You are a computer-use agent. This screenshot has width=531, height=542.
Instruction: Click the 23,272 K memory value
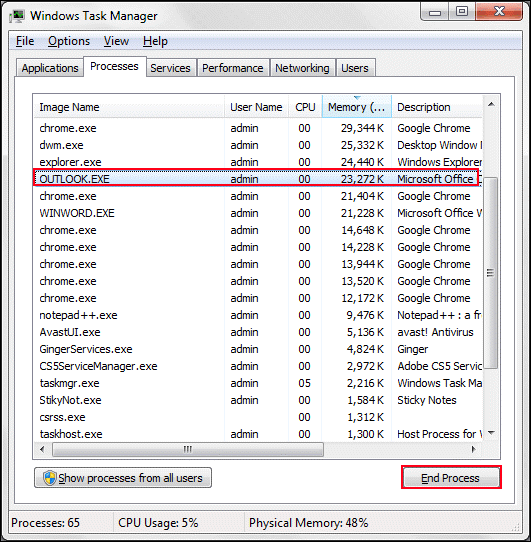coord(362,179)
